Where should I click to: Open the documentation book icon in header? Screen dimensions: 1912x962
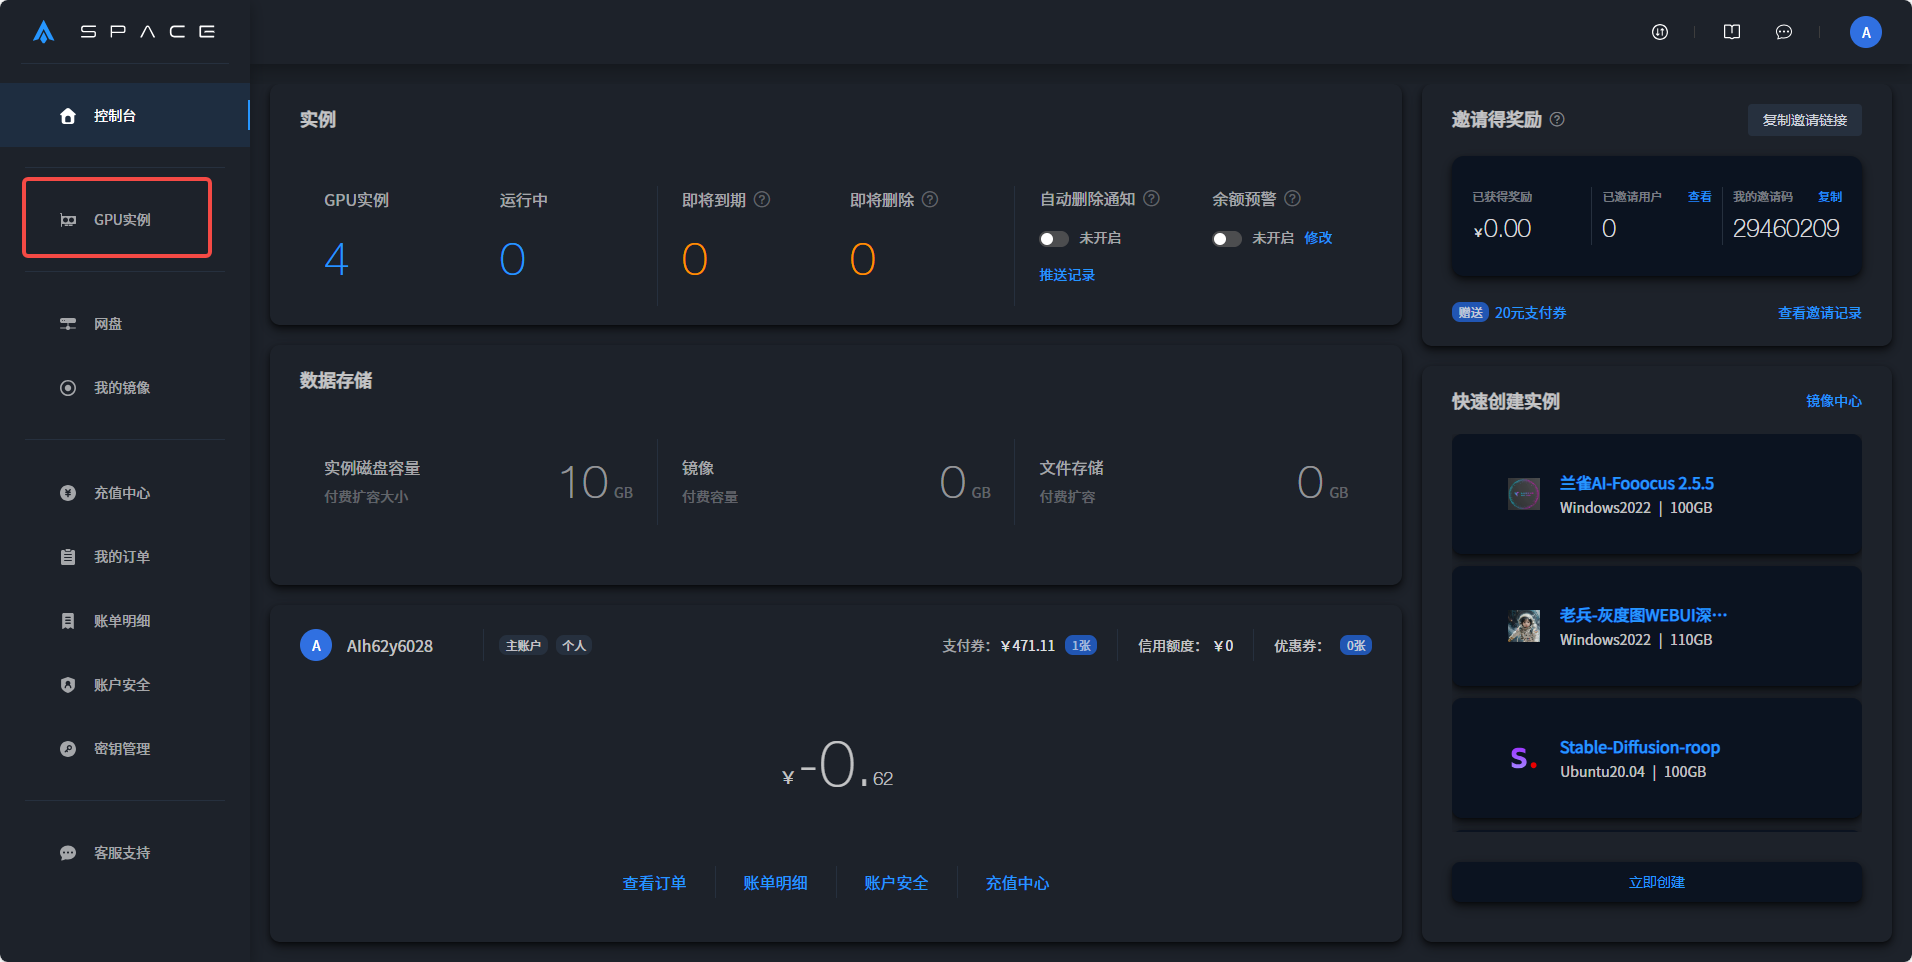(1732, 32)
